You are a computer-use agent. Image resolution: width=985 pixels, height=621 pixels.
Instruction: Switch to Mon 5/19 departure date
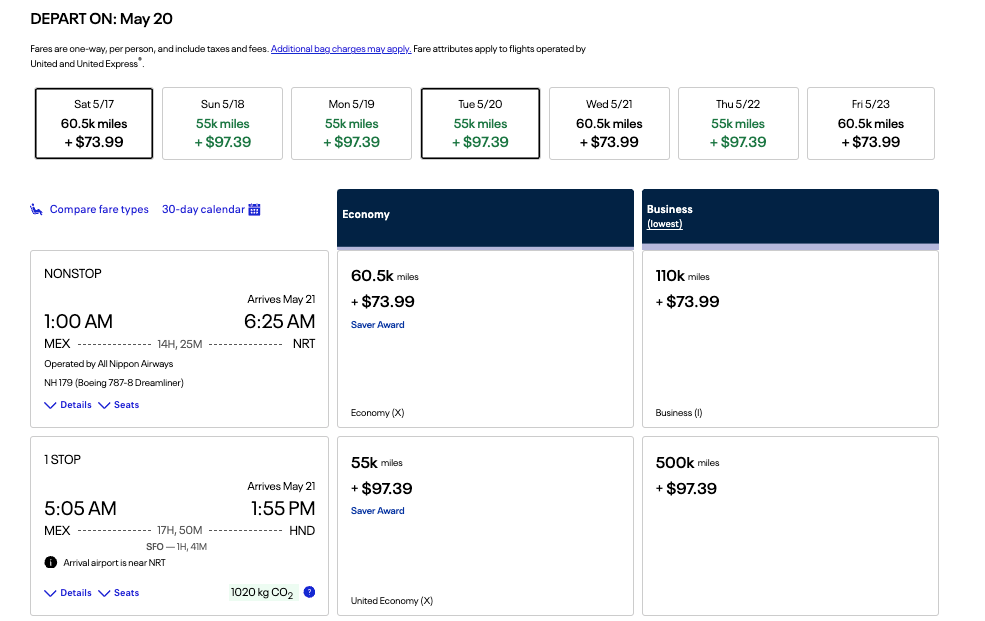351,123
